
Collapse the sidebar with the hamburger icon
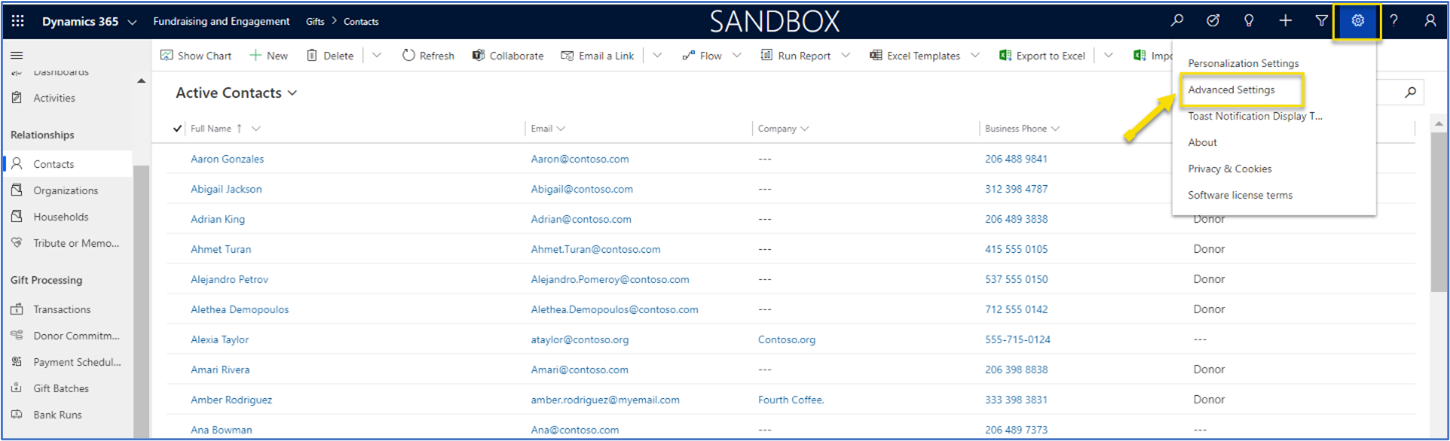click(x=16, y=56)
